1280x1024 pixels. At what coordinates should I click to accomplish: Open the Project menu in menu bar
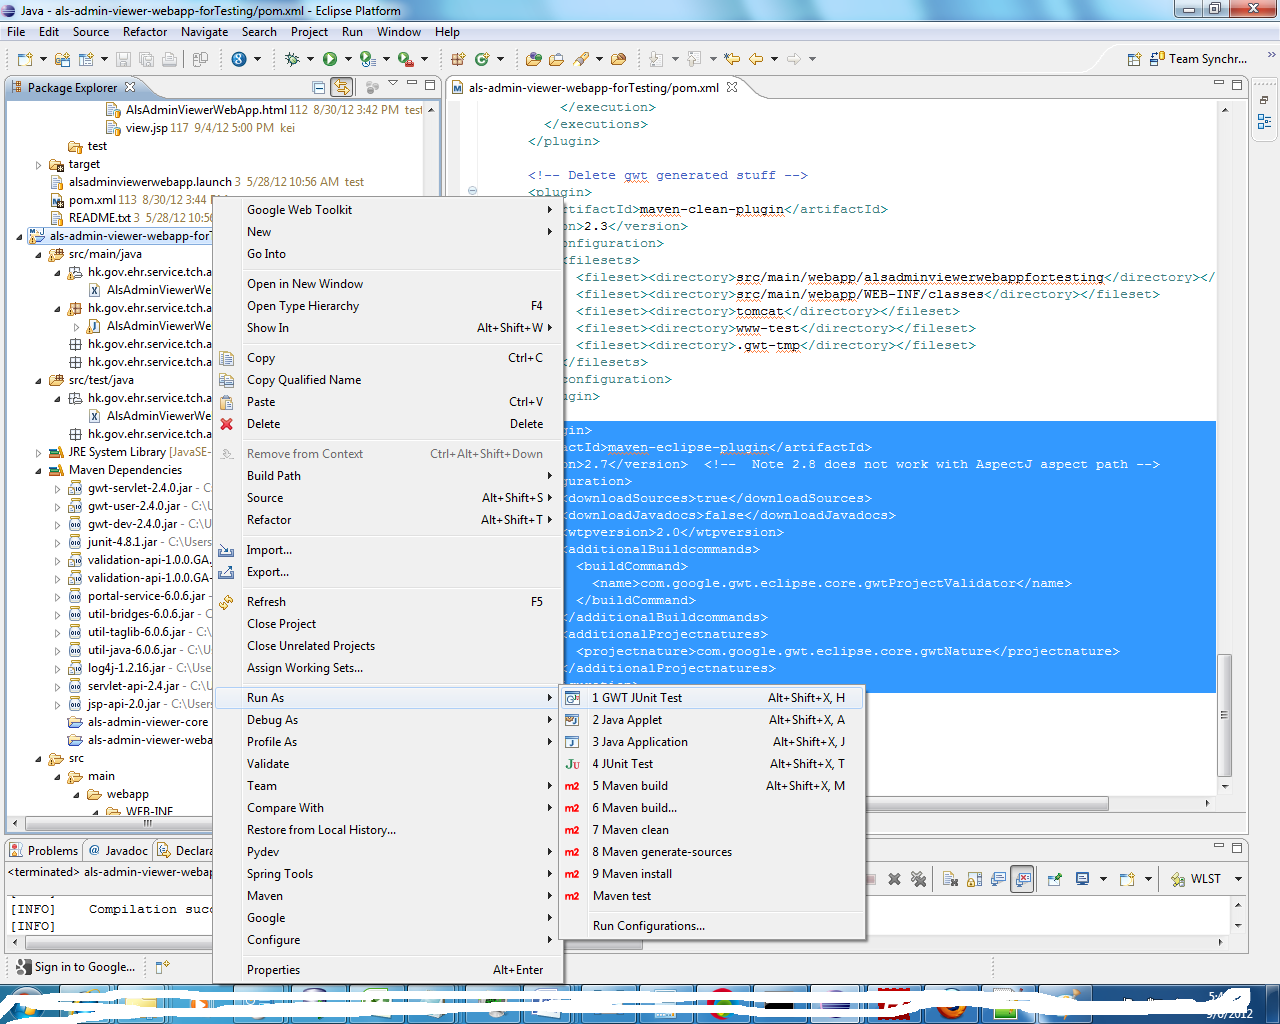[x=309, y=32]
